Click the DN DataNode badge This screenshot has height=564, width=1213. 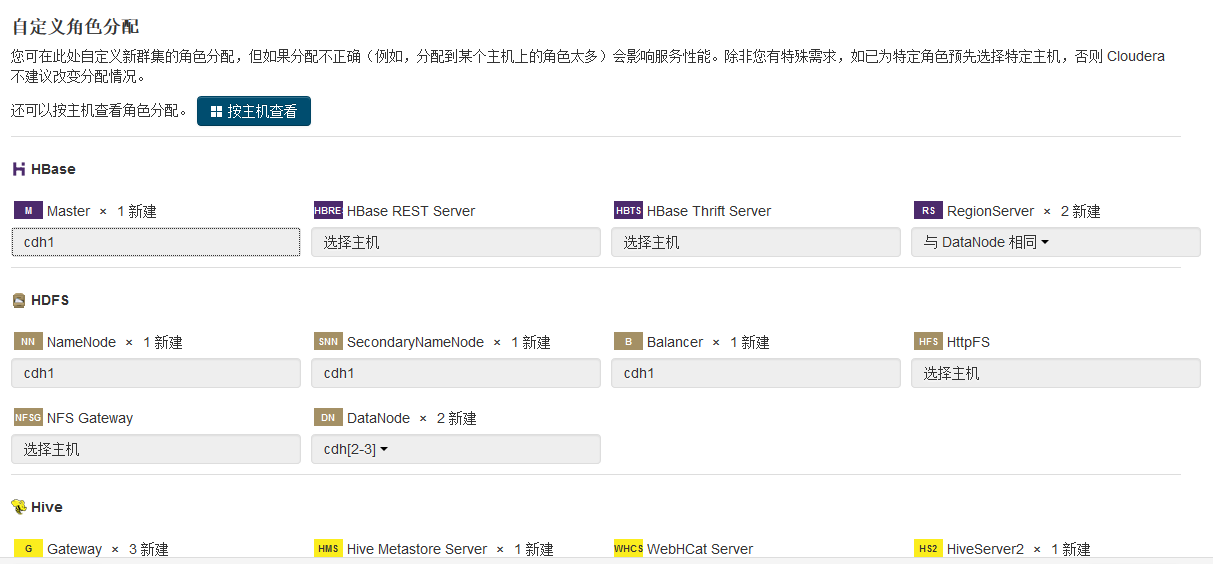coord(328,417)
